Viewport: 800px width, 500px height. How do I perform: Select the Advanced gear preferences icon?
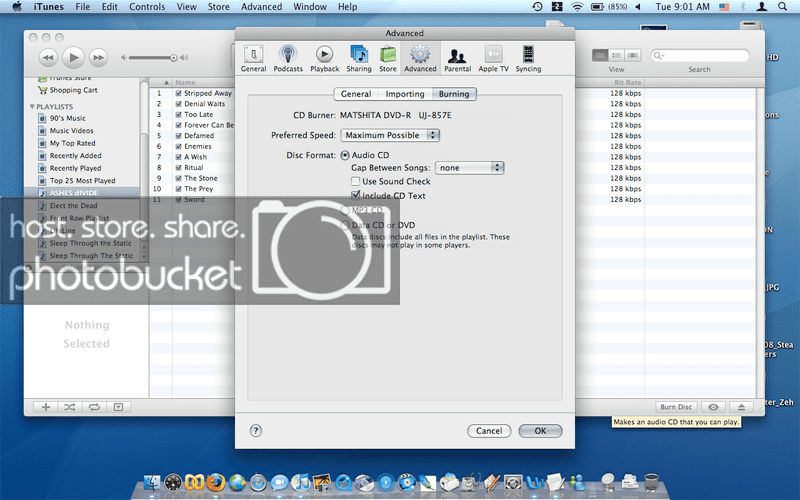point(420,59)
